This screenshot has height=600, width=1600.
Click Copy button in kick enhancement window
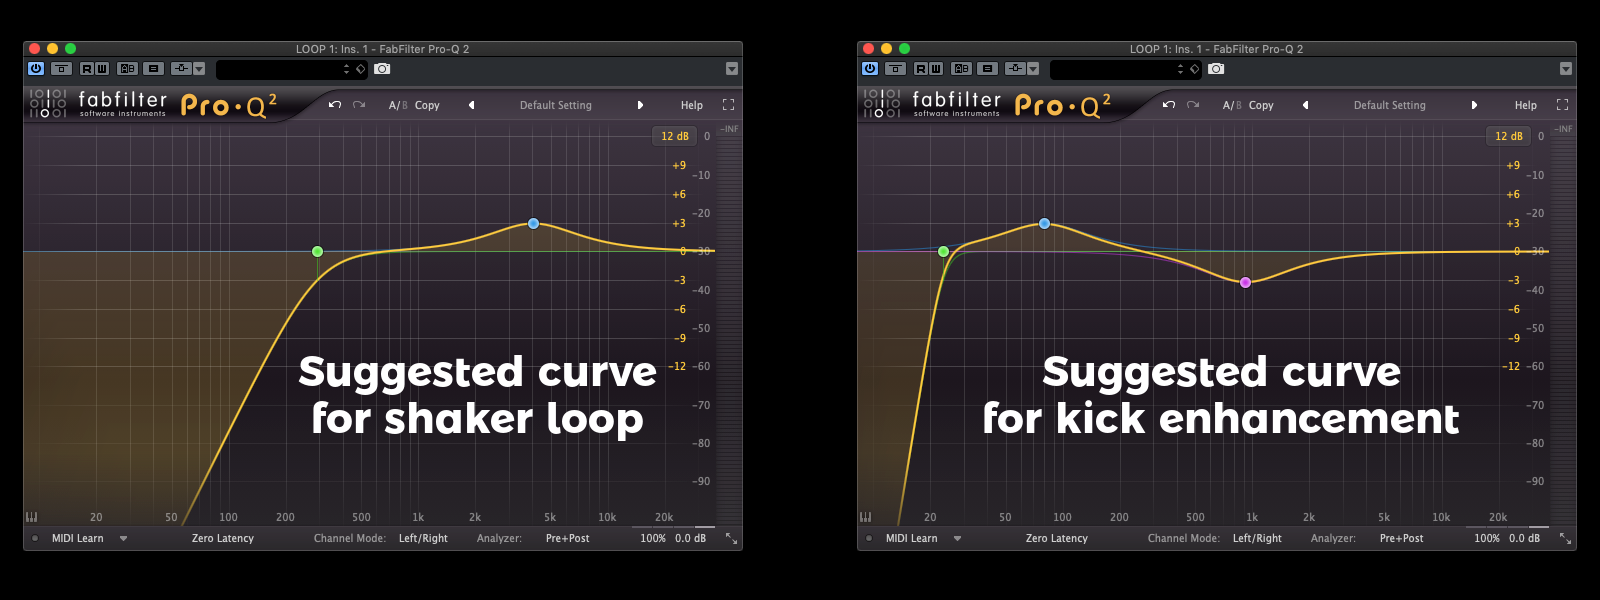click(1261, 105)
